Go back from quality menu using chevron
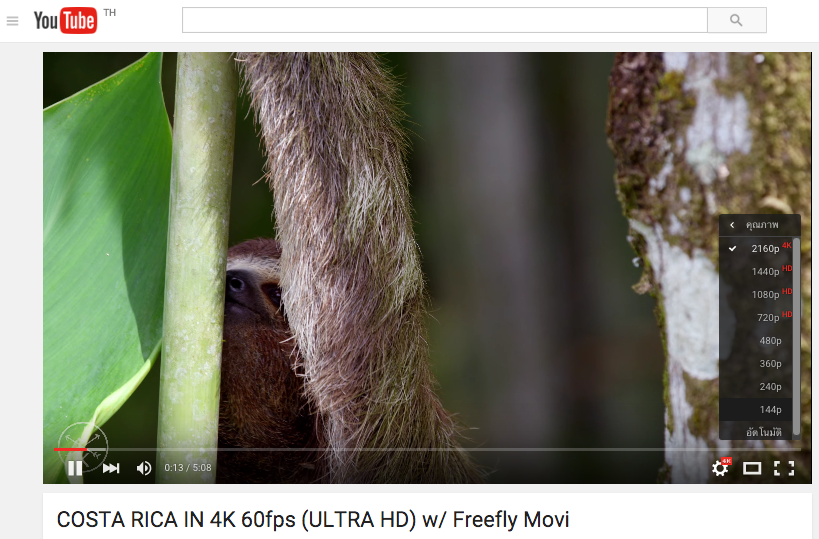 [x=732, y=225]
